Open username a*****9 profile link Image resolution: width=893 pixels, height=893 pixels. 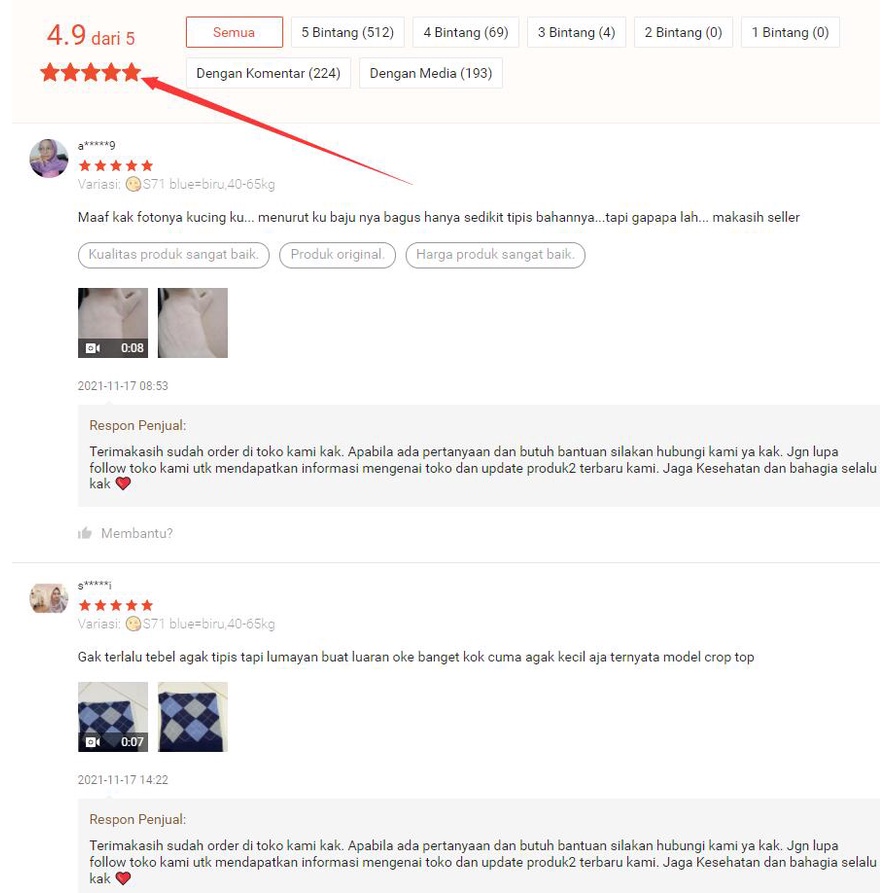point(96,146)
